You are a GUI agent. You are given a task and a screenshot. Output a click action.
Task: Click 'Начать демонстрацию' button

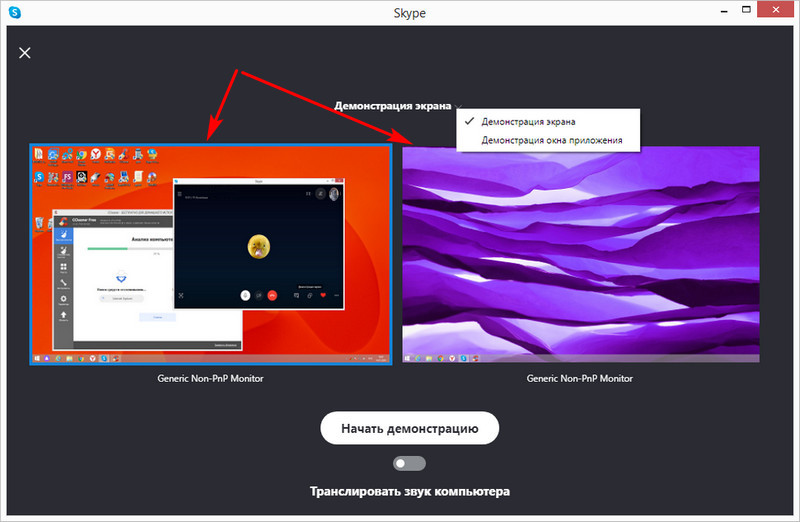[x=410, y=428]
